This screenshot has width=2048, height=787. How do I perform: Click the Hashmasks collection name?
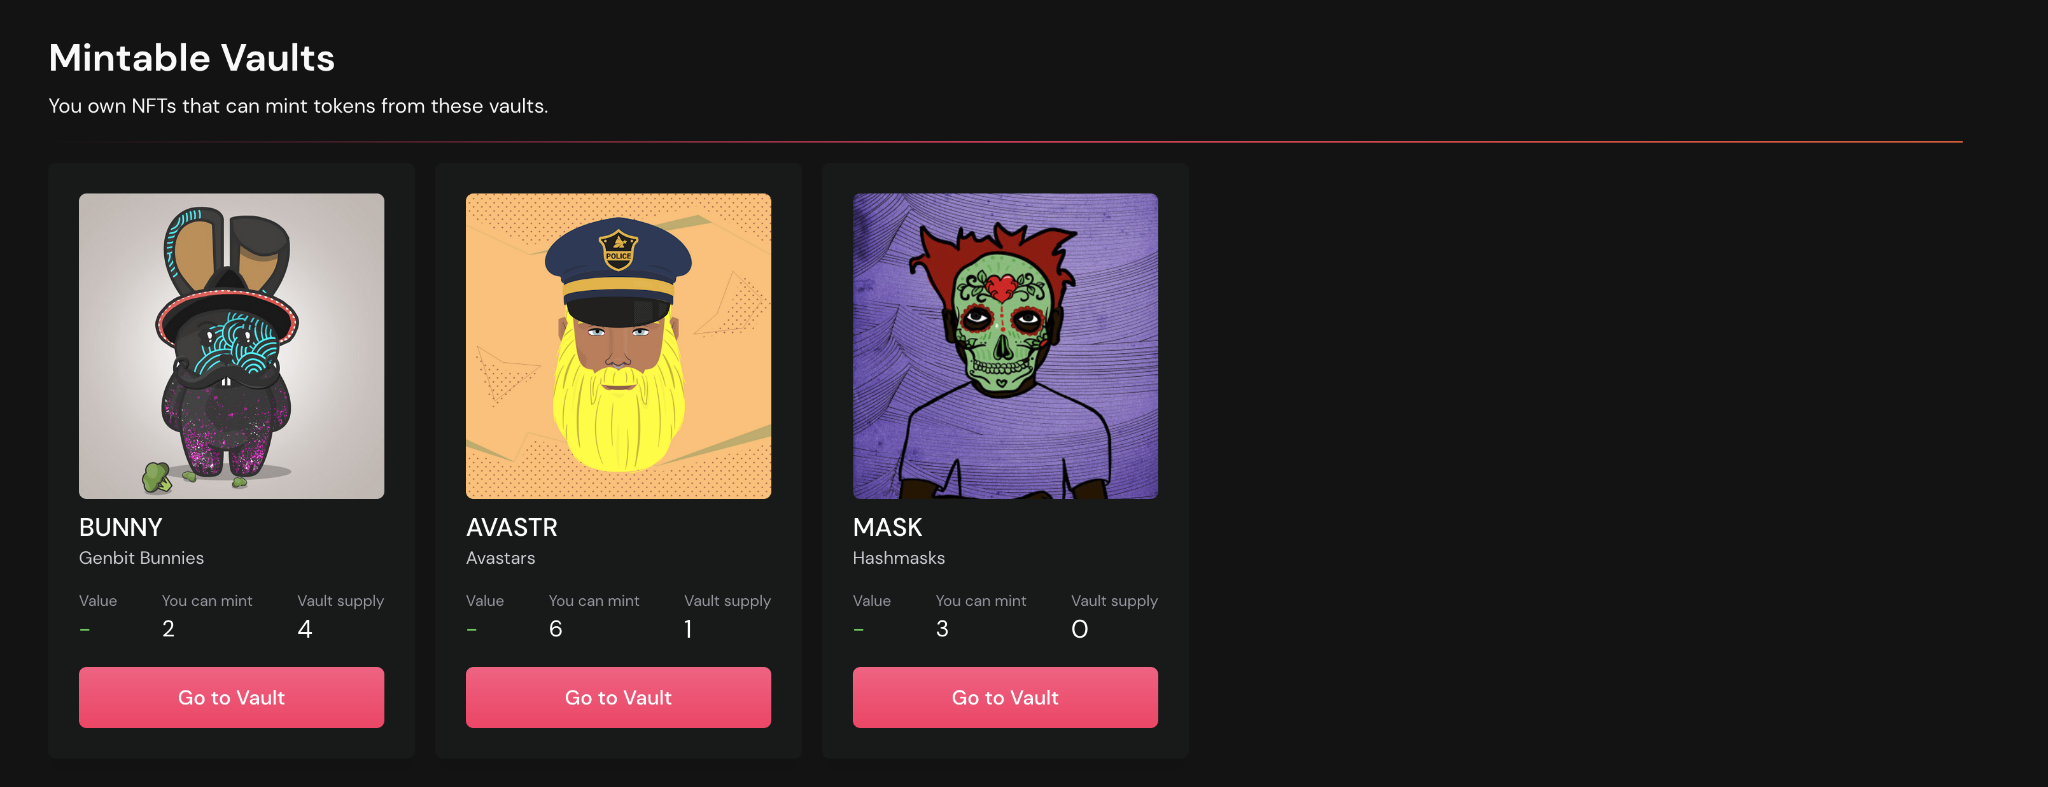[x=899, y=558]
